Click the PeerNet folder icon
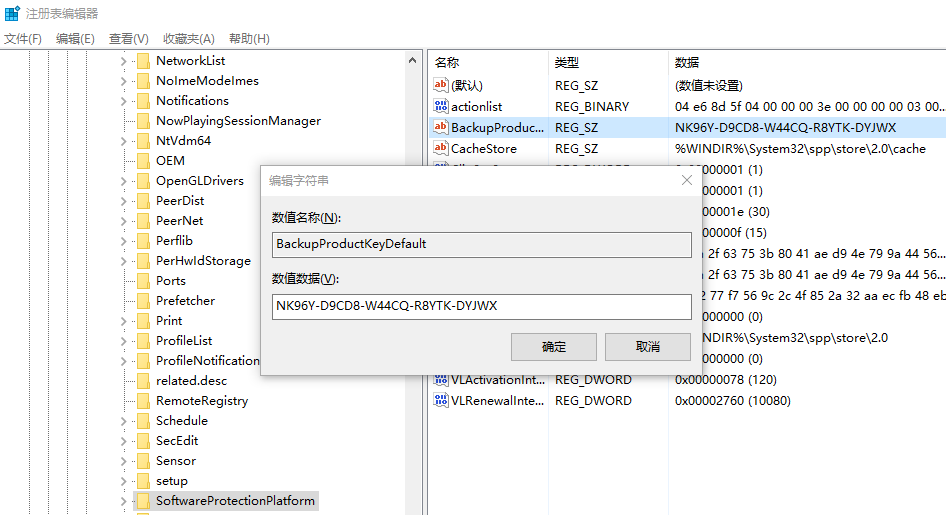The height and width of the screenshot is (515, 946). click(x=143, y=221)
